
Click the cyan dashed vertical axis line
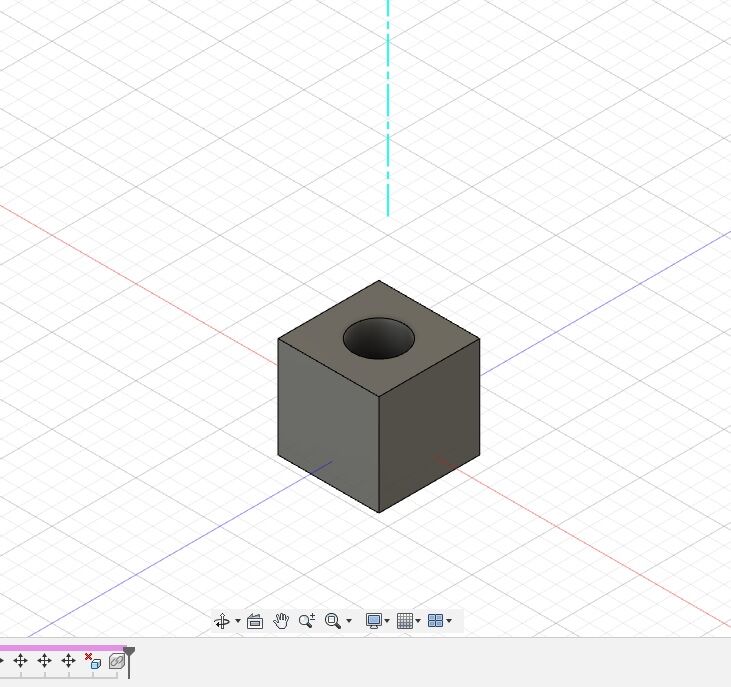[388, 108]
